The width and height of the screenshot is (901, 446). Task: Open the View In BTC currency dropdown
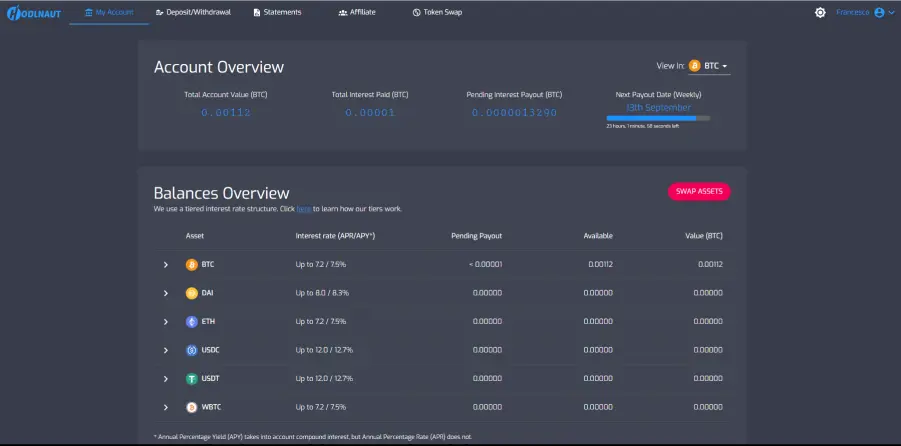click(x=709, y=66)
